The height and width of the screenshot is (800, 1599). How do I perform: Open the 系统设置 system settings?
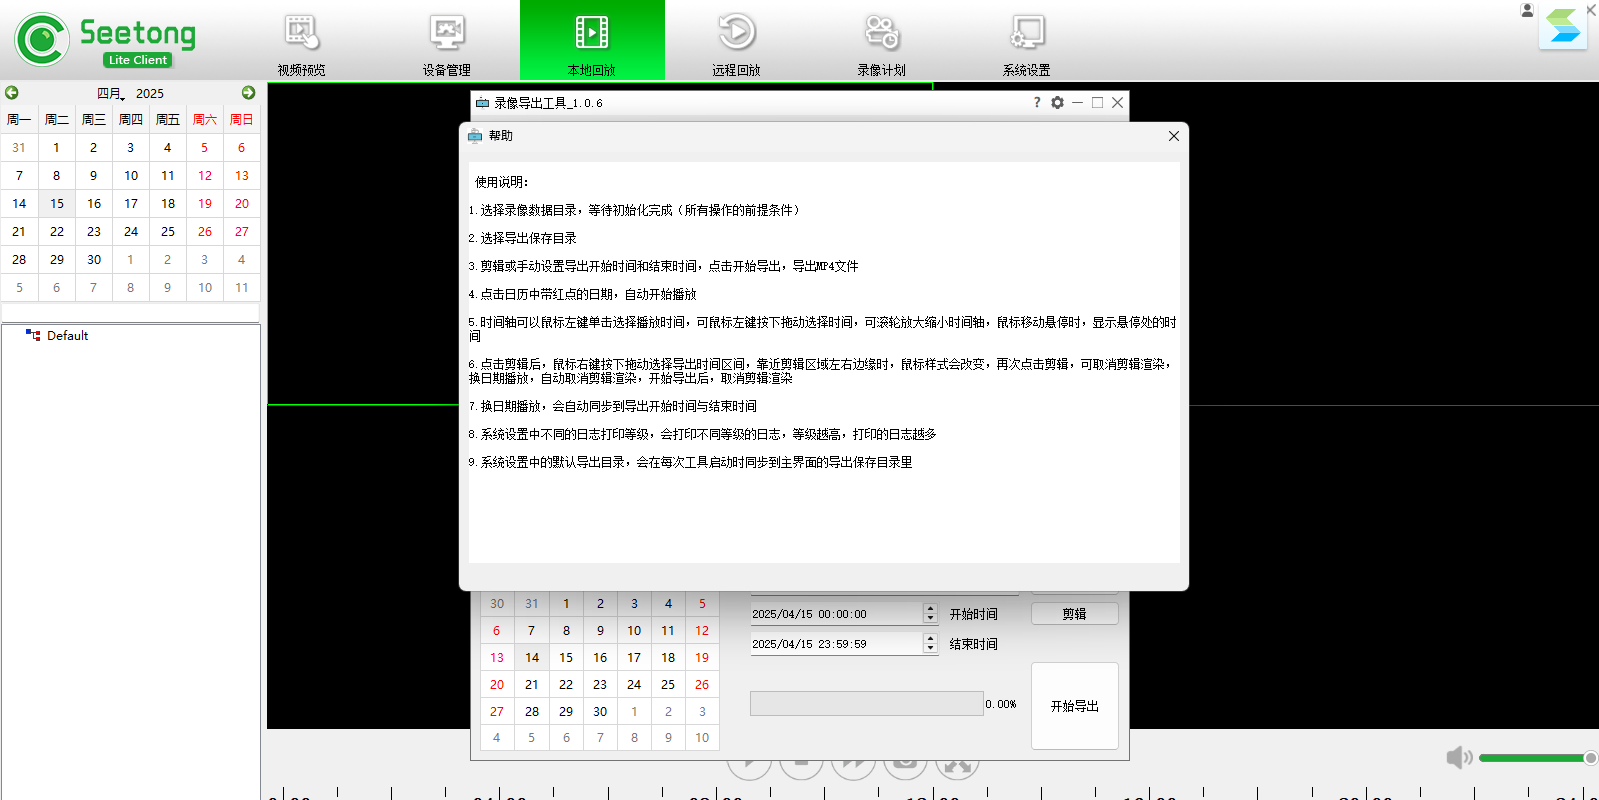coord(1026,44)
